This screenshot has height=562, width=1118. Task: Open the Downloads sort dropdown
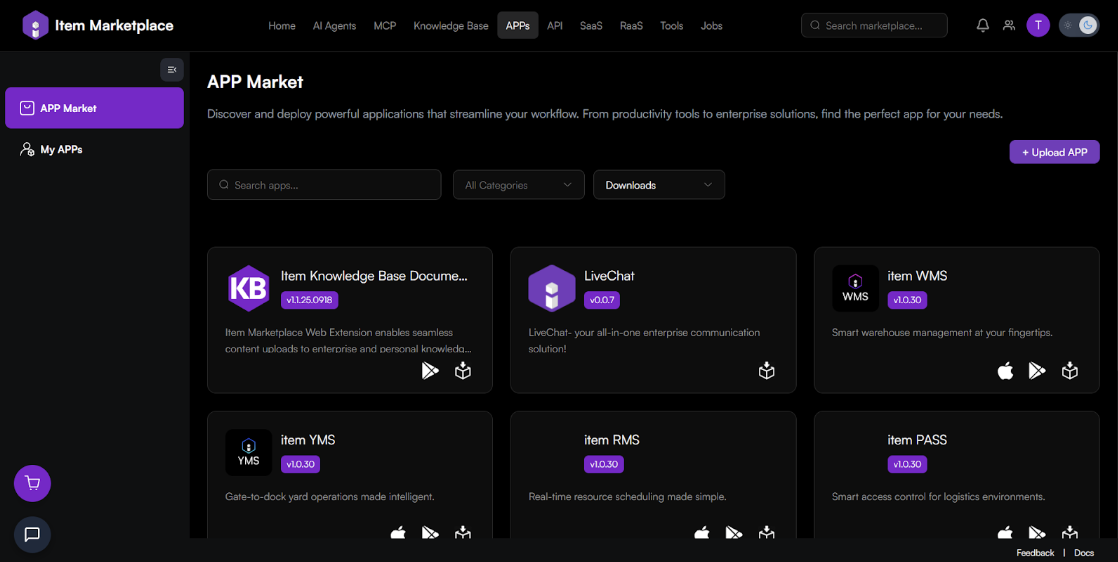658,185
